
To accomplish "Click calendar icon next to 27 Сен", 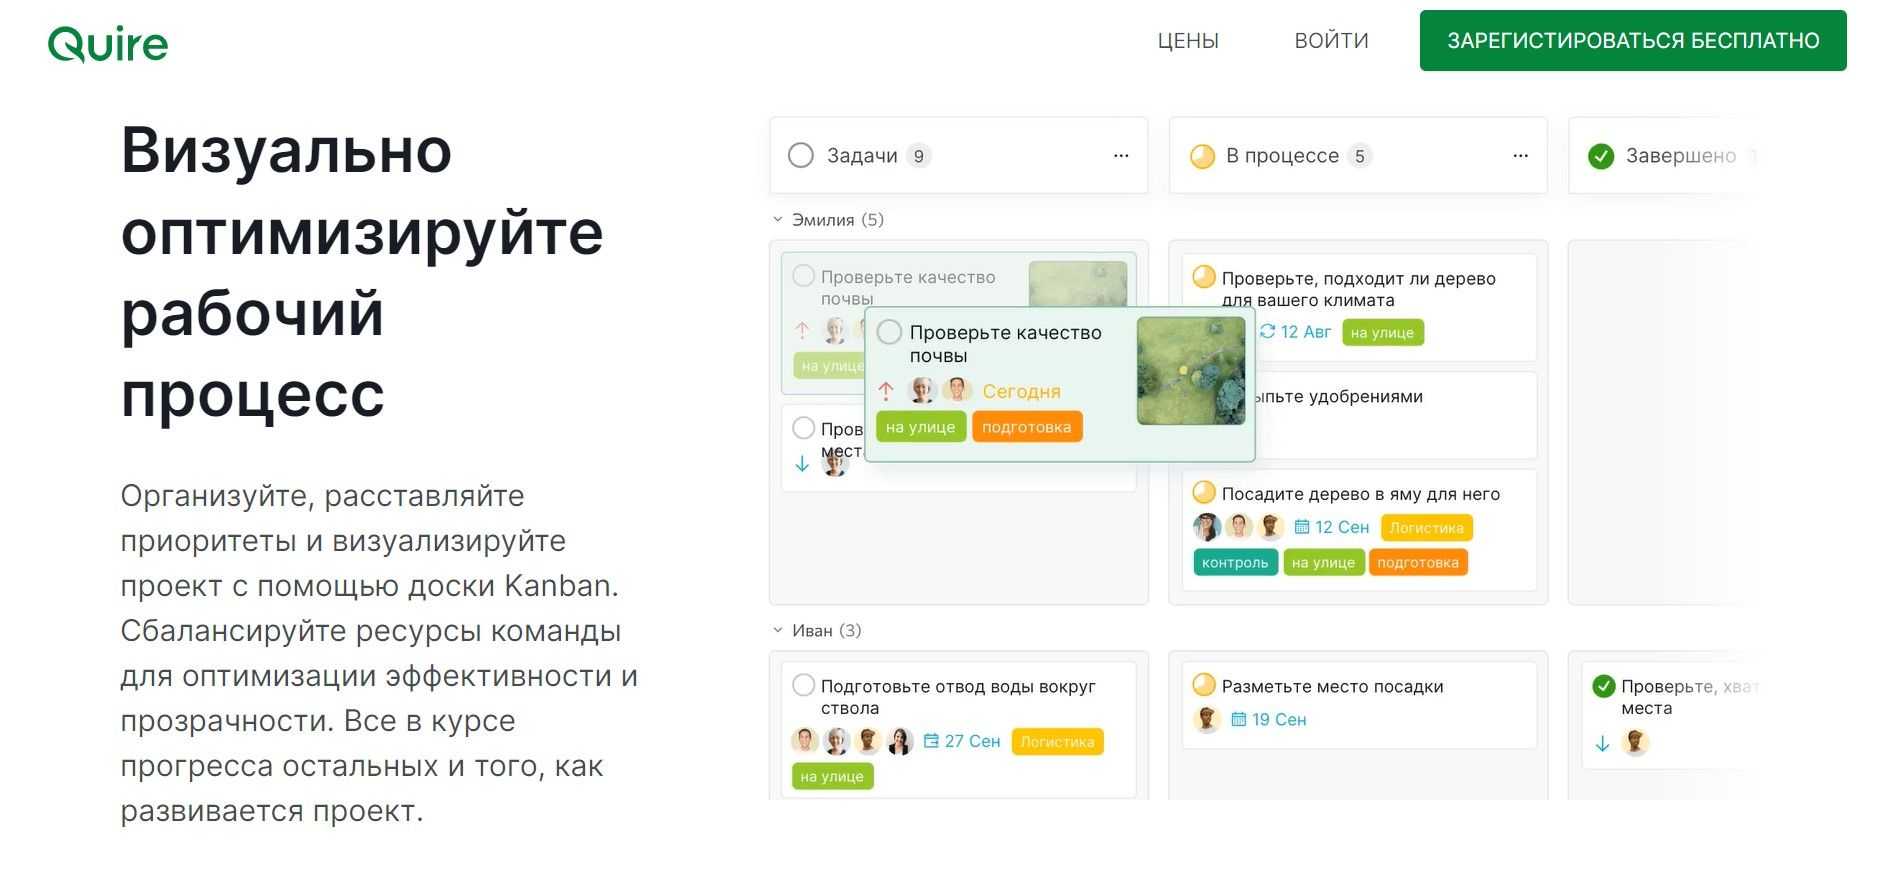I will (x=931, y=741).
